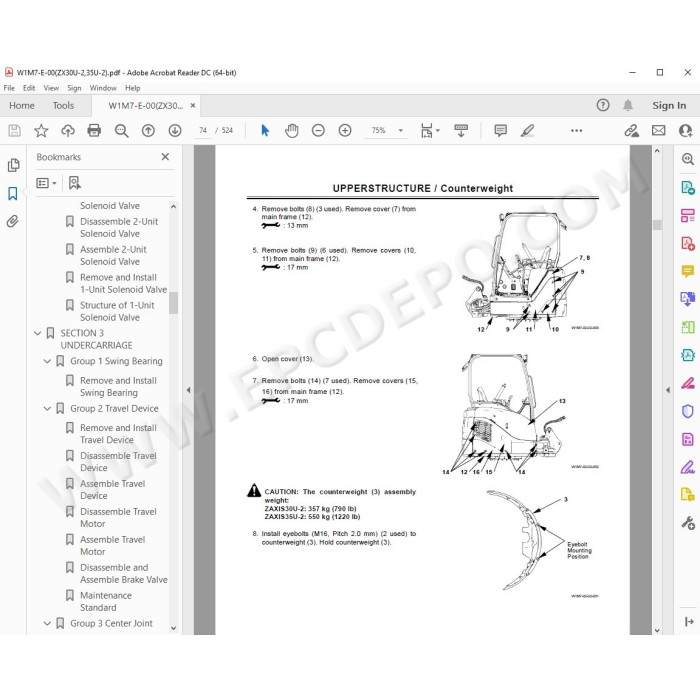This screenshot has height=700, width=700.
Task: Collapse the Group 1 Swing Bearing bookmark
Action: click(x=47, y=361)
